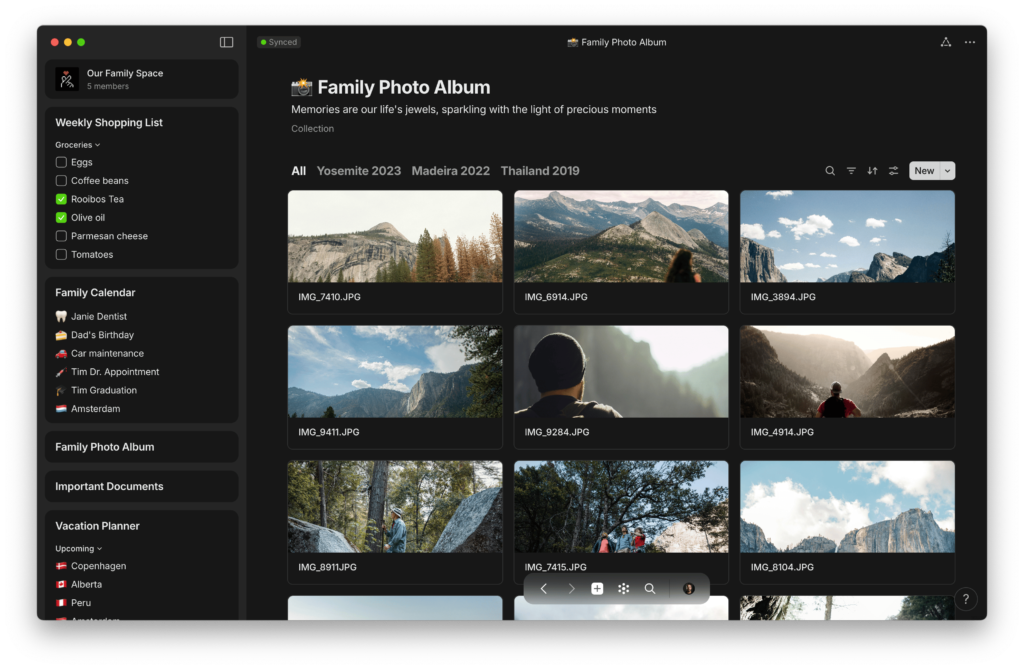Image resolution: width=1024 pixels, height=669 pixels.
Task: Check the Eggs checkbox
Action: tap(61, 162)
